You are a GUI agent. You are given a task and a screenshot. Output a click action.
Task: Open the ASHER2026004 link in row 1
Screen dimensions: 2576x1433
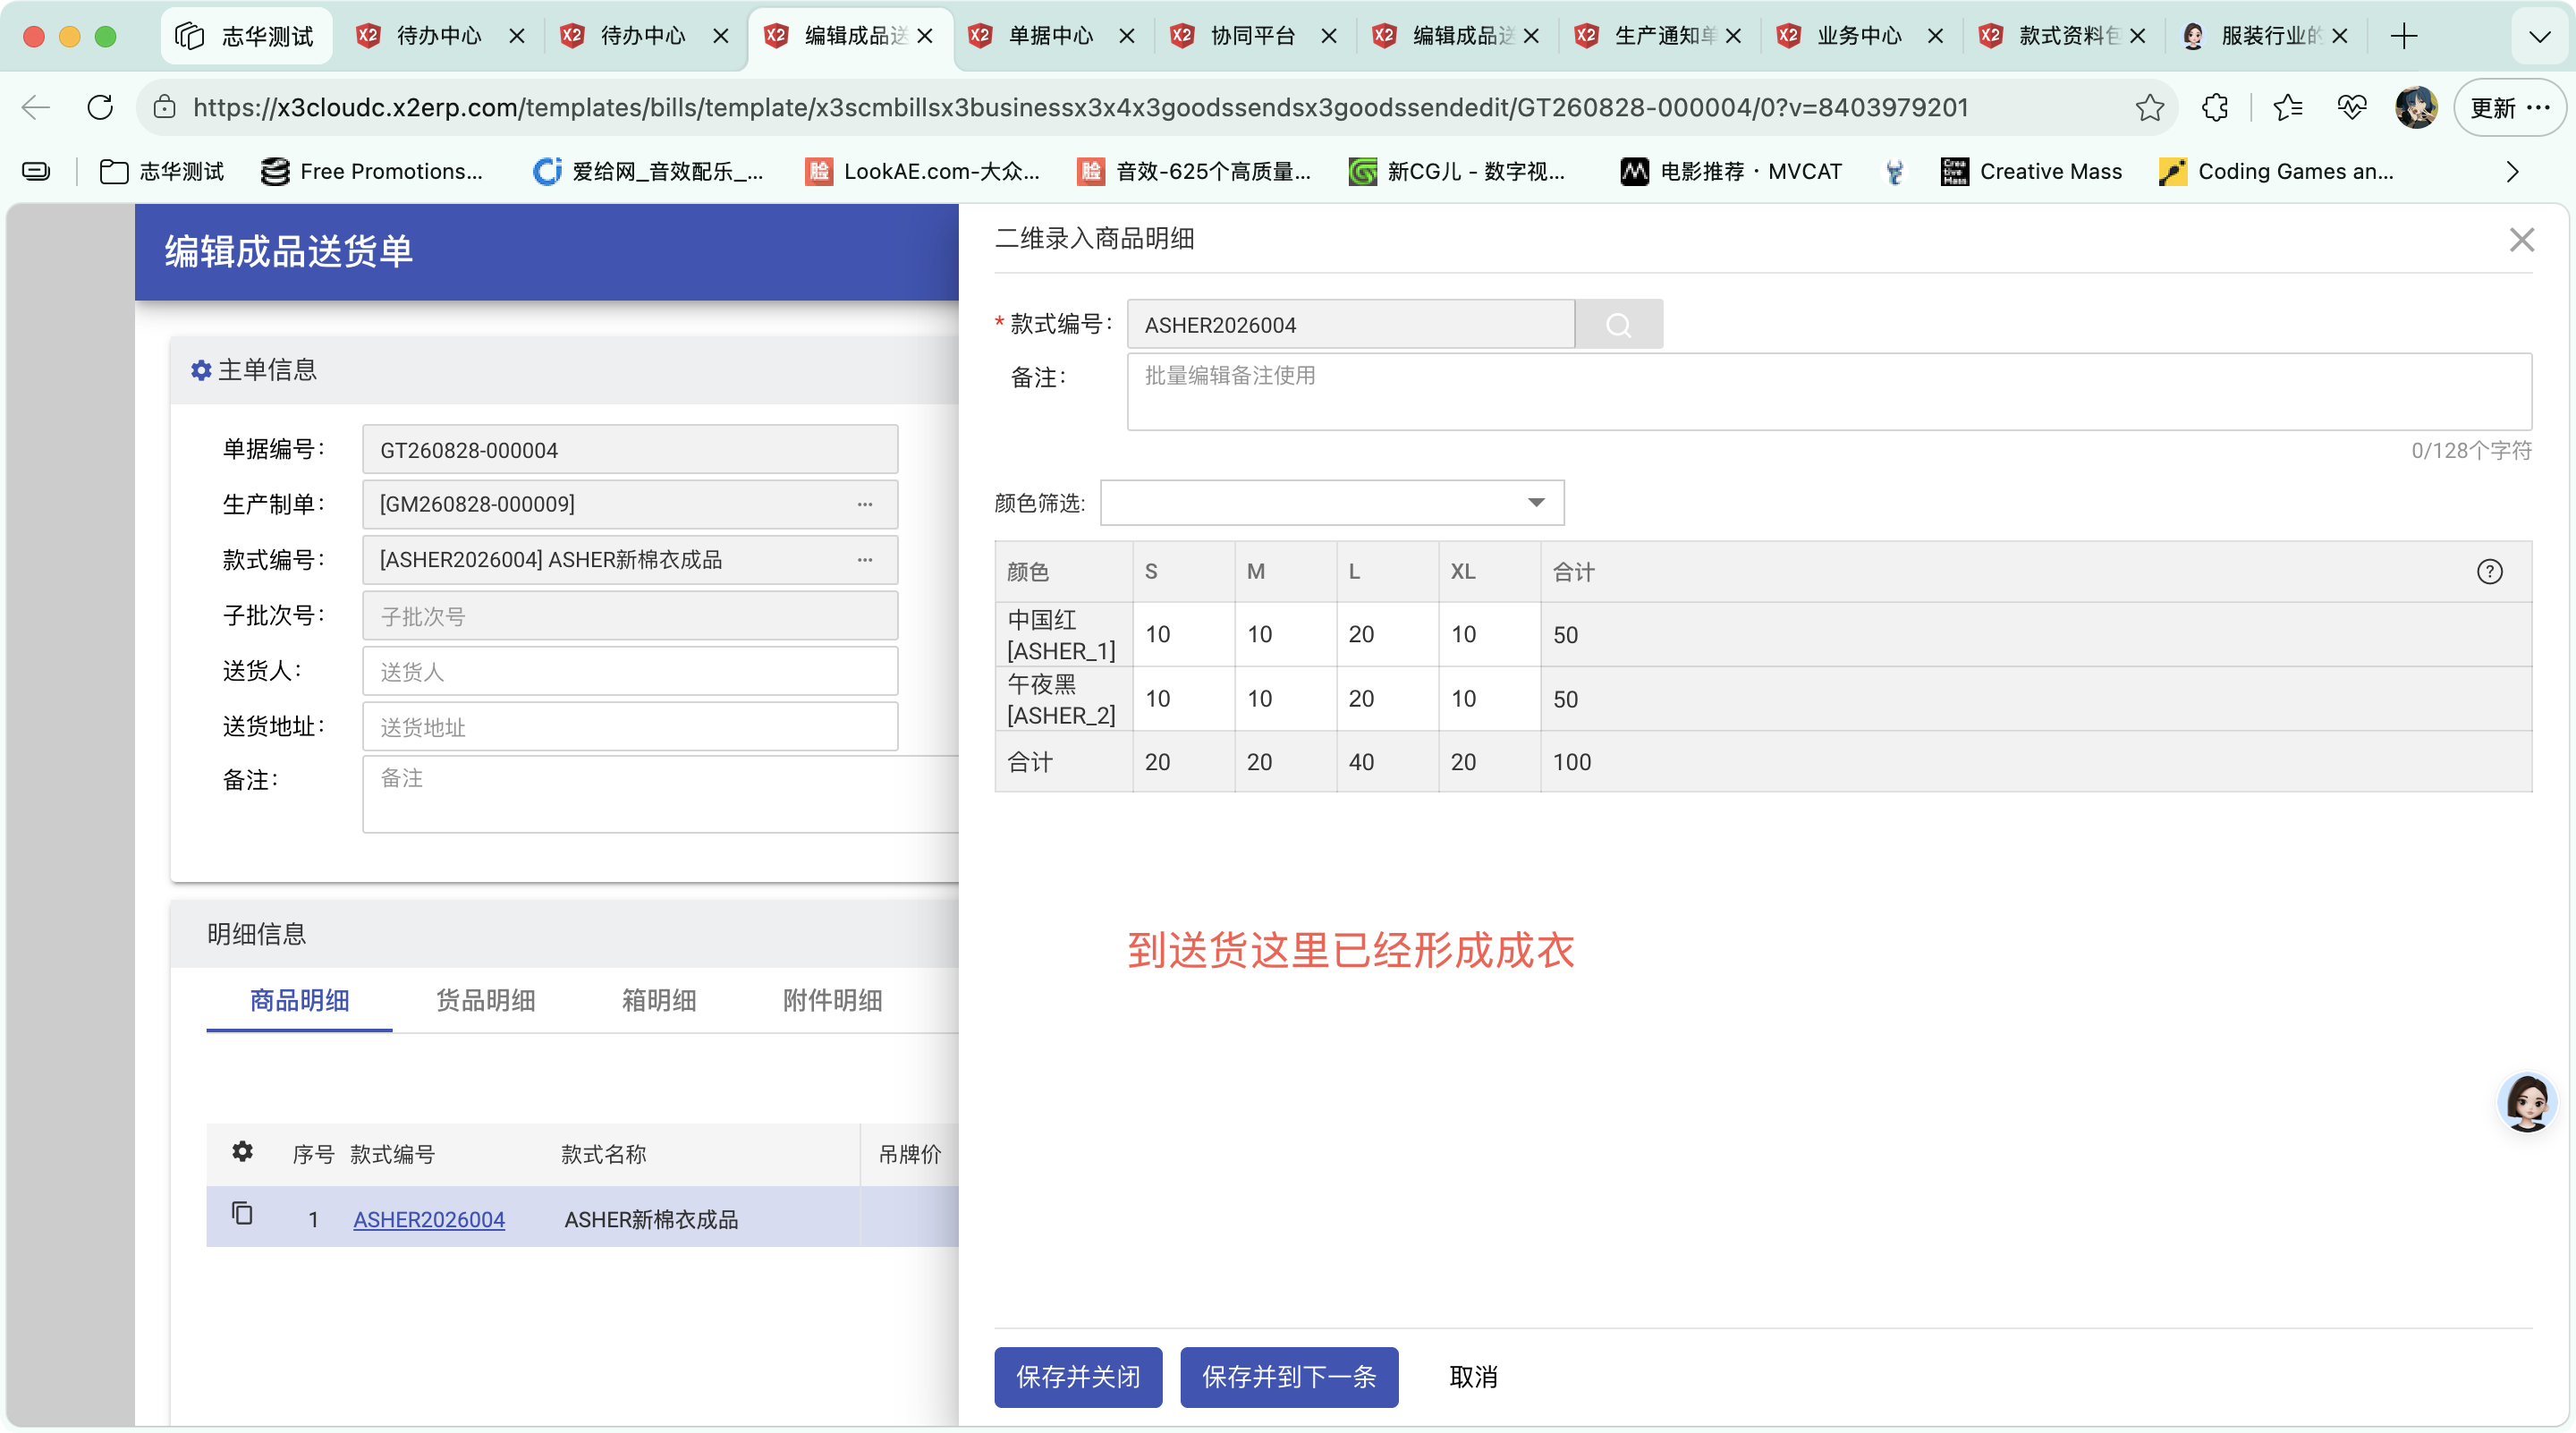click(x=429, y=1219)
